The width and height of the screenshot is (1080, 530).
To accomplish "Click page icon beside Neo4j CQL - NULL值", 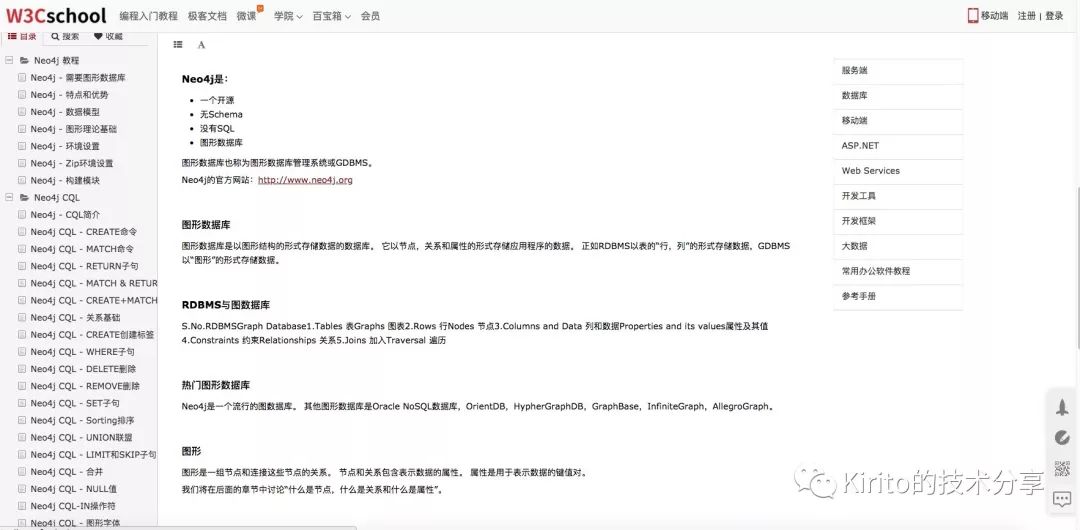I will [23, 489].
